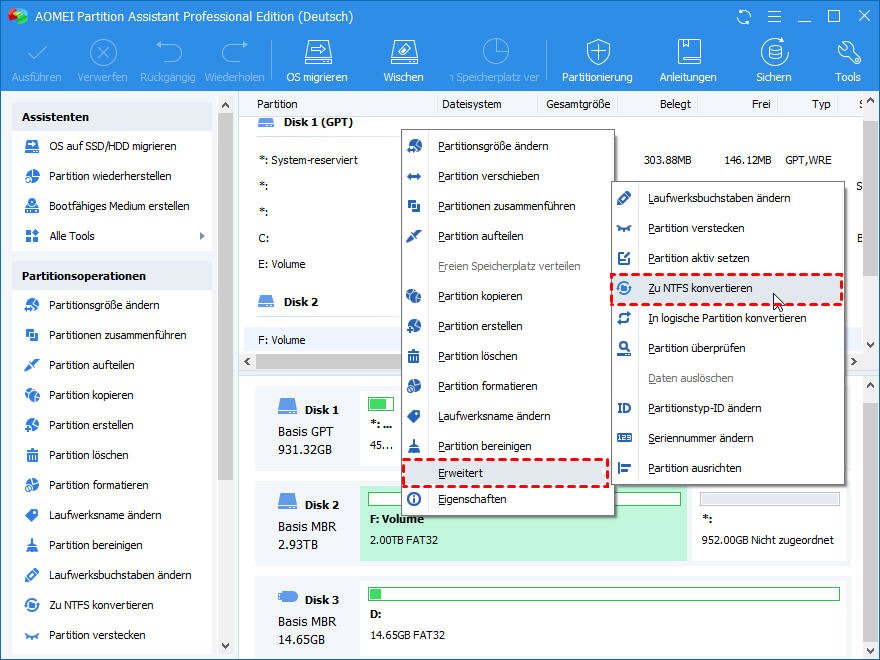Choose Partition verschieben in context menu
Screen dimensions: 880x660
point(508,176)
